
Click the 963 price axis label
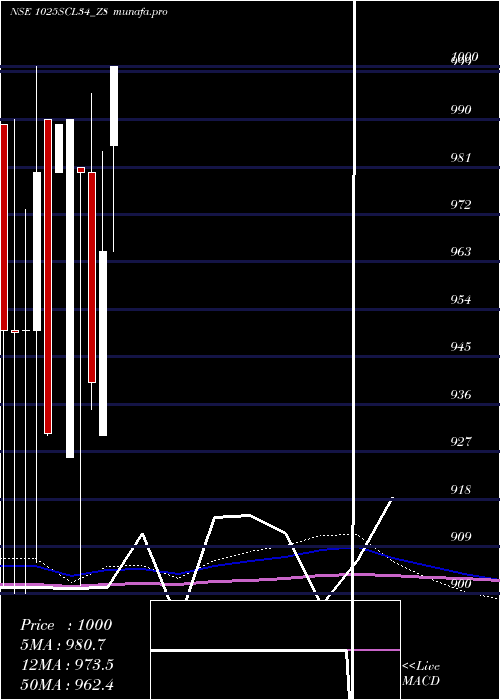click(461, 252)
